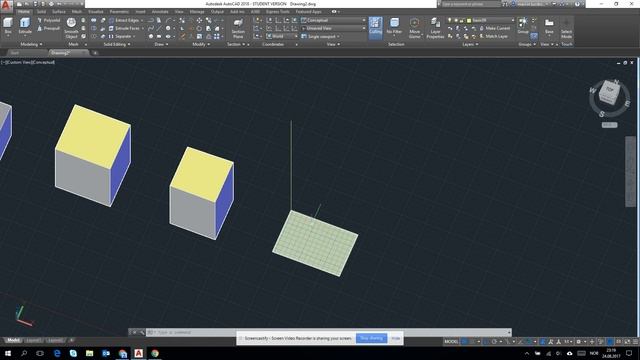Screen dimensions: 640x360
Task: Select the Extract Edges tool
Action: [124, 20]
